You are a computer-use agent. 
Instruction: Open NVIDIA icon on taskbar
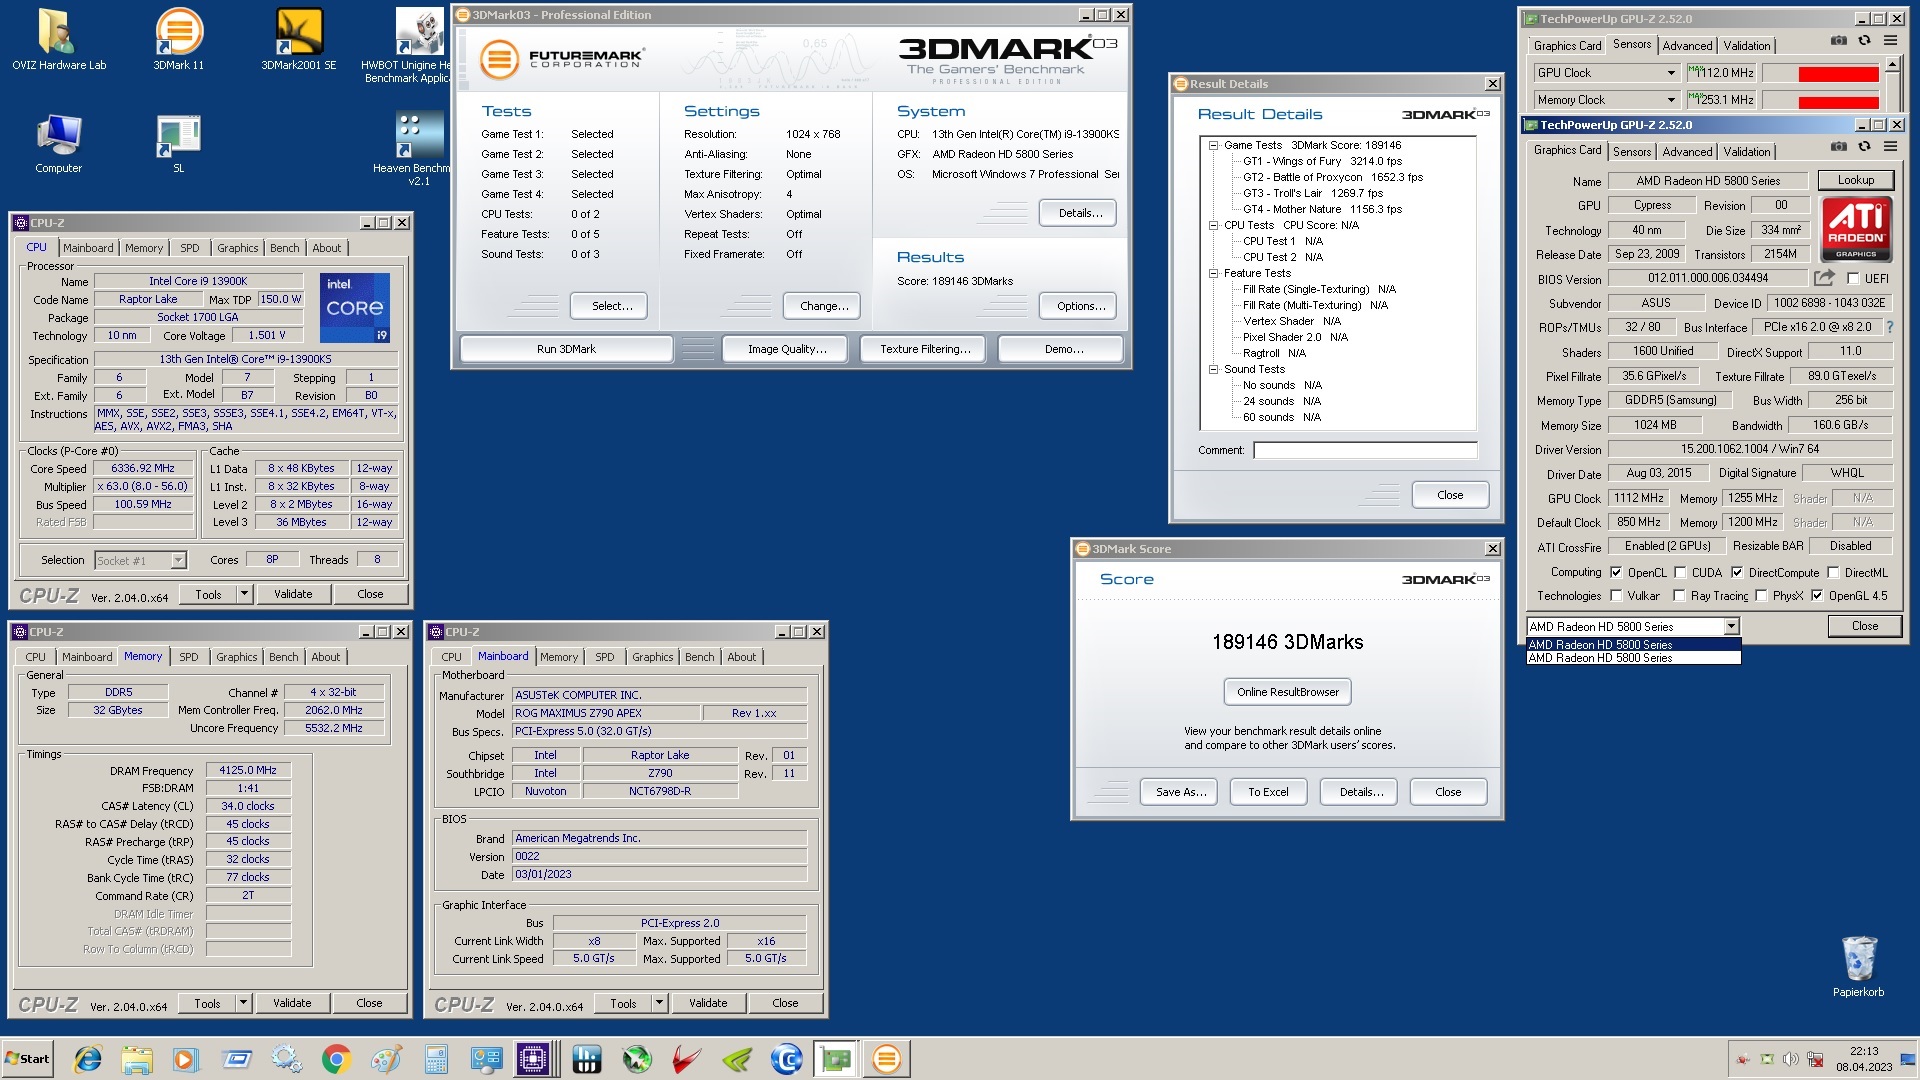[x=737, y=1059]
